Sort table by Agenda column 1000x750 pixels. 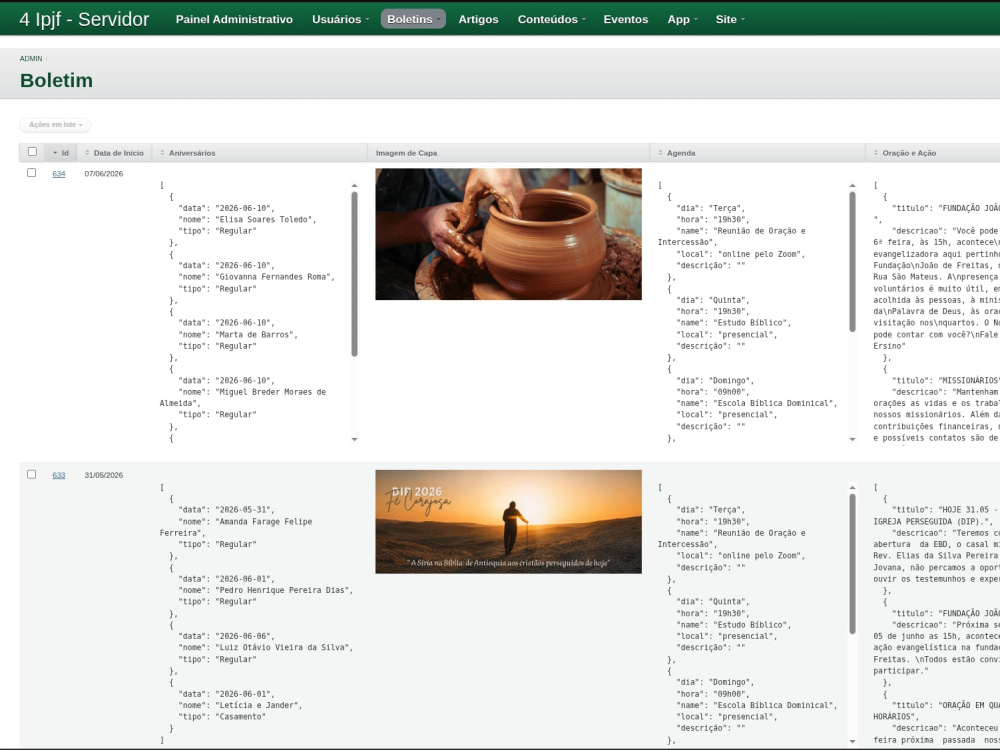pos(757,153)
